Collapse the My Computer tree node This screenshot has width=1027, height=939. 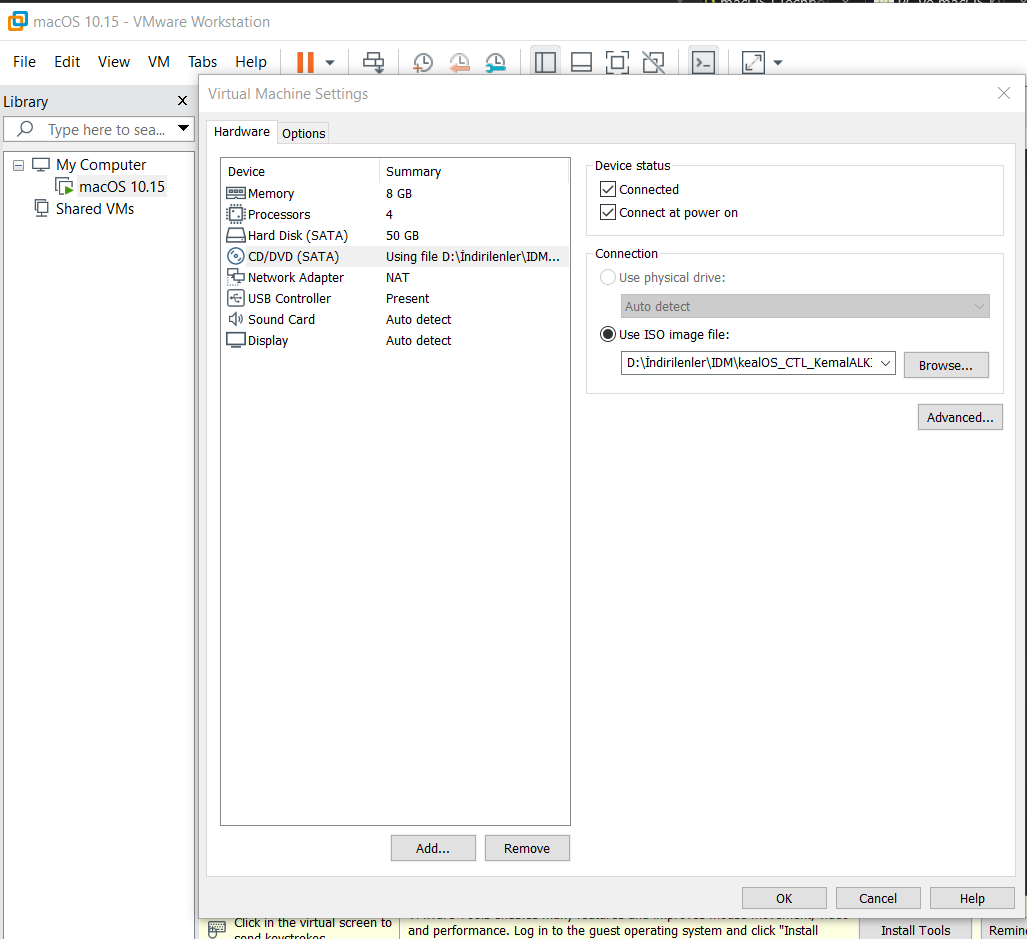coord(18,165)
